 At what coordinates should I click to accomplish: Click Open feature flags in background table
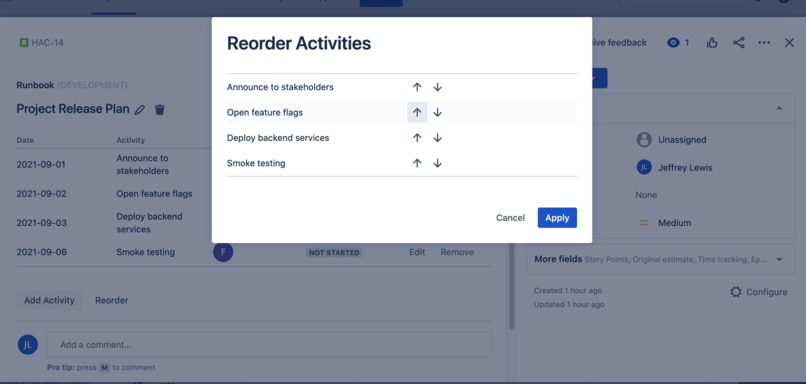[x=154, y=194]
